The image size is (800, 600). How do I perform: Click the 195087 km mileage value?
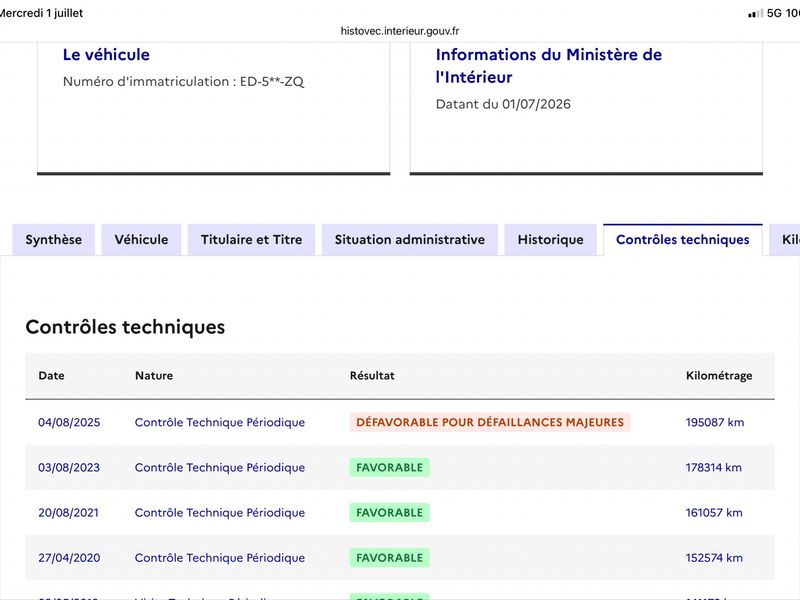coord(715,422)
